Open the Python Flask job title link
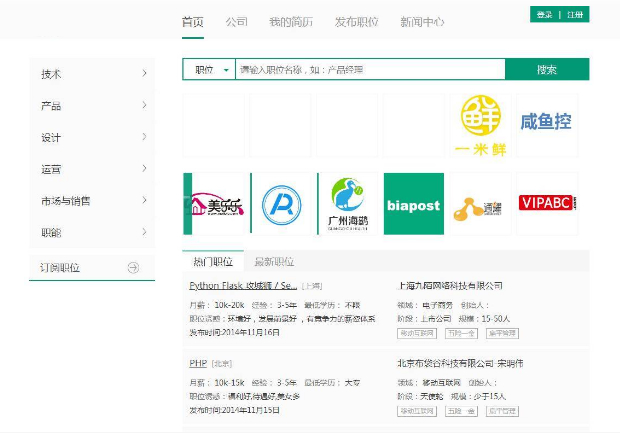Image resolution: width=620 pixels, height=433 pixels. tap(243, 286)
